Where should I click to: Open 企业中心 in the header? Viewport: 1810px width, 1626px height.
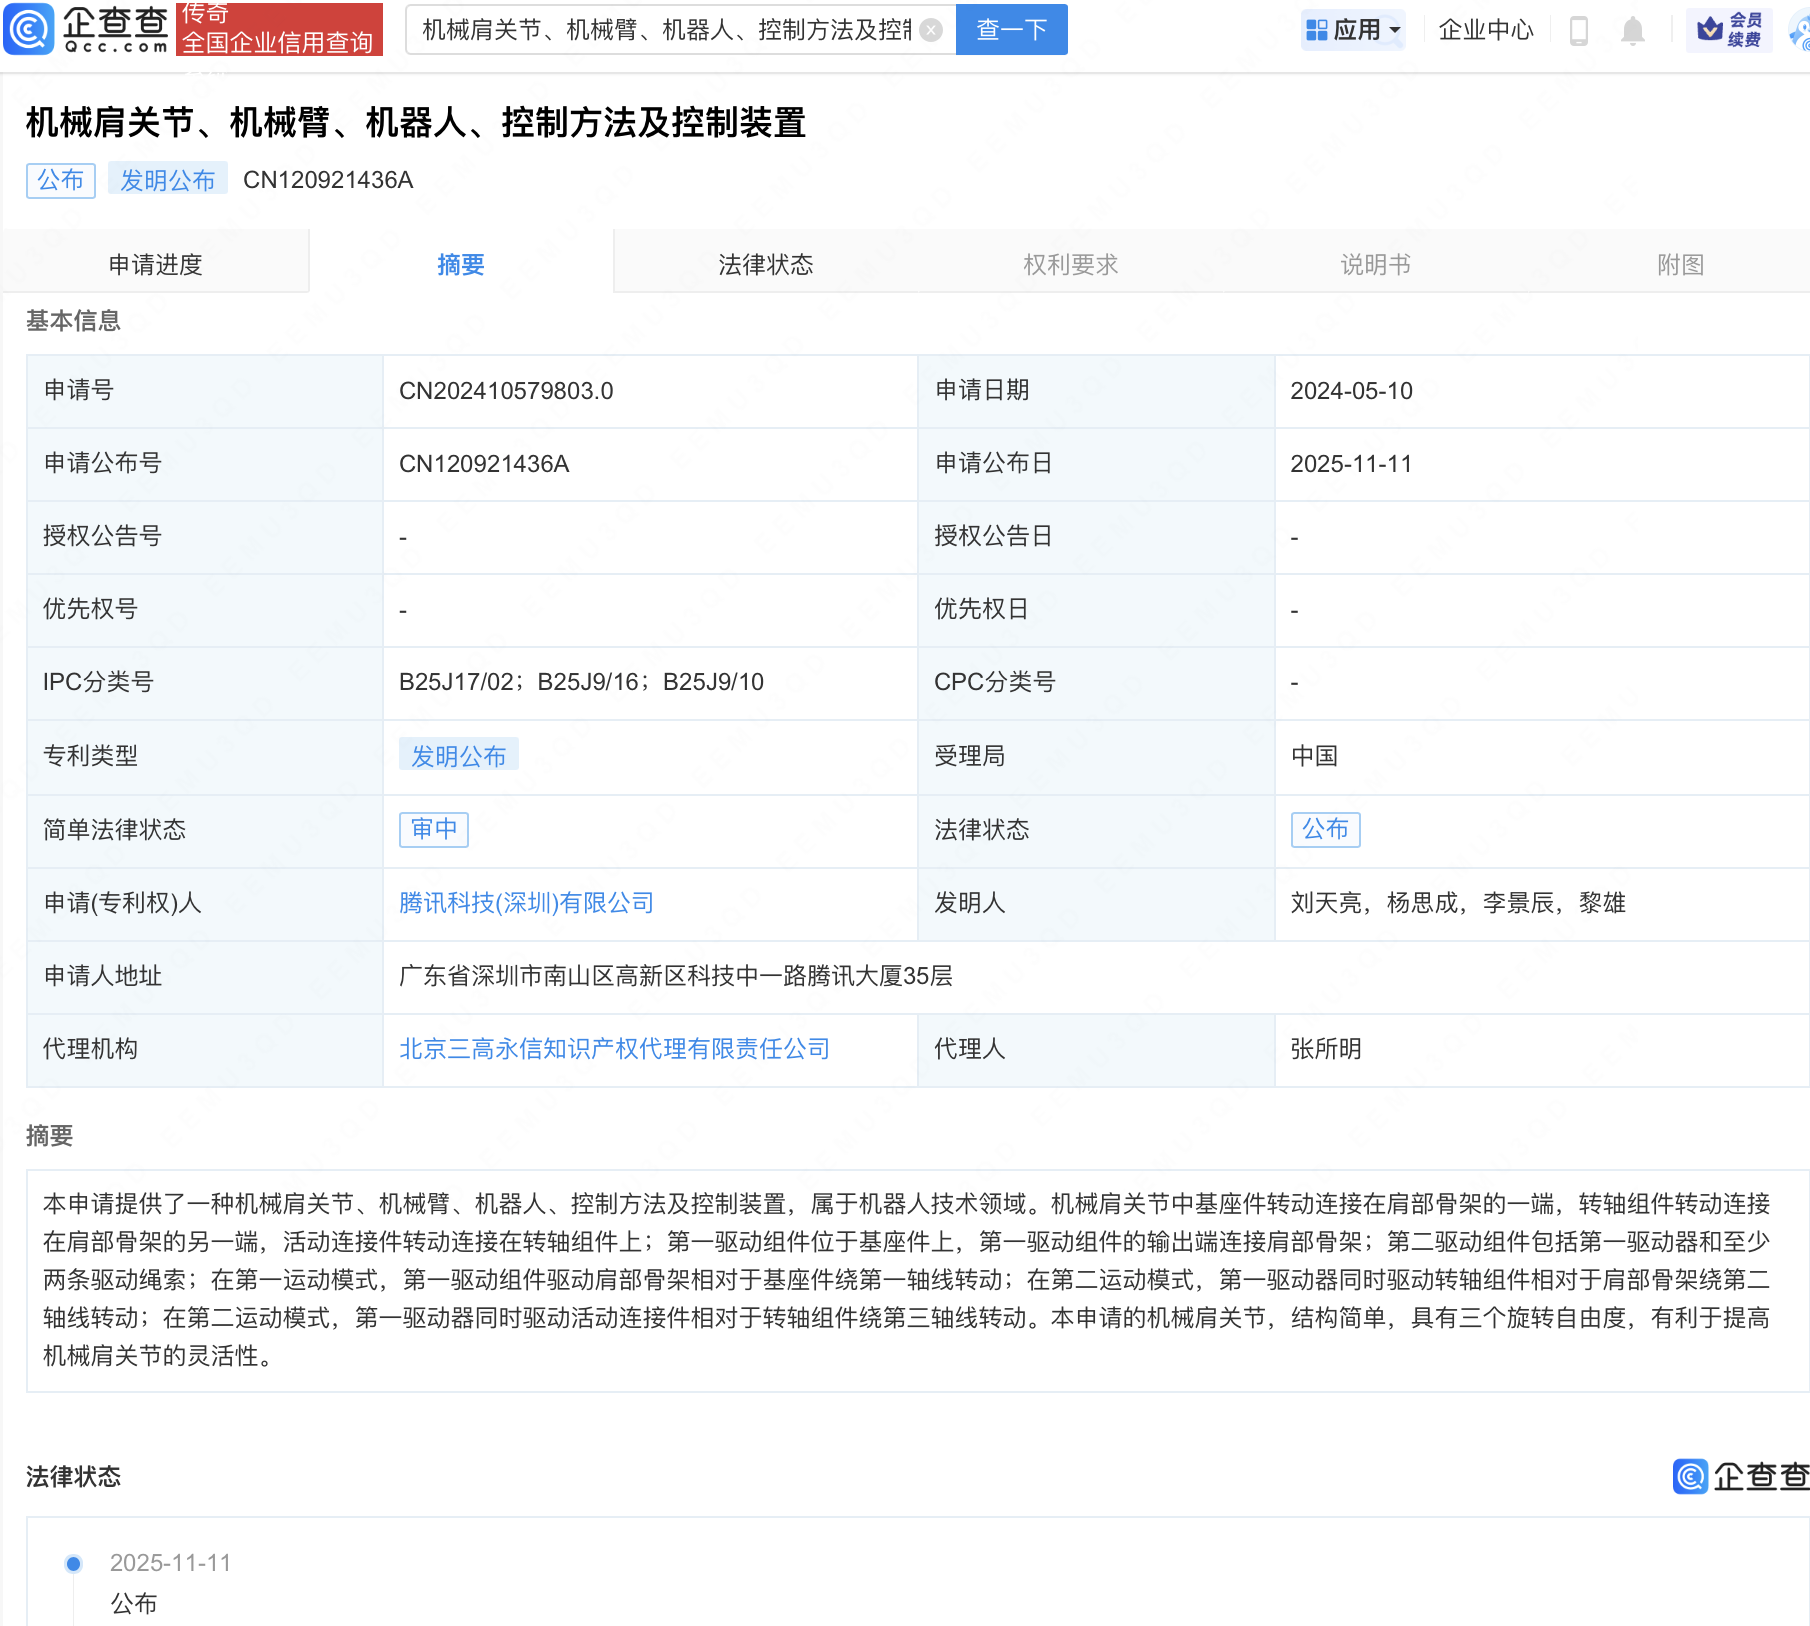click(x=1485, y=30)
